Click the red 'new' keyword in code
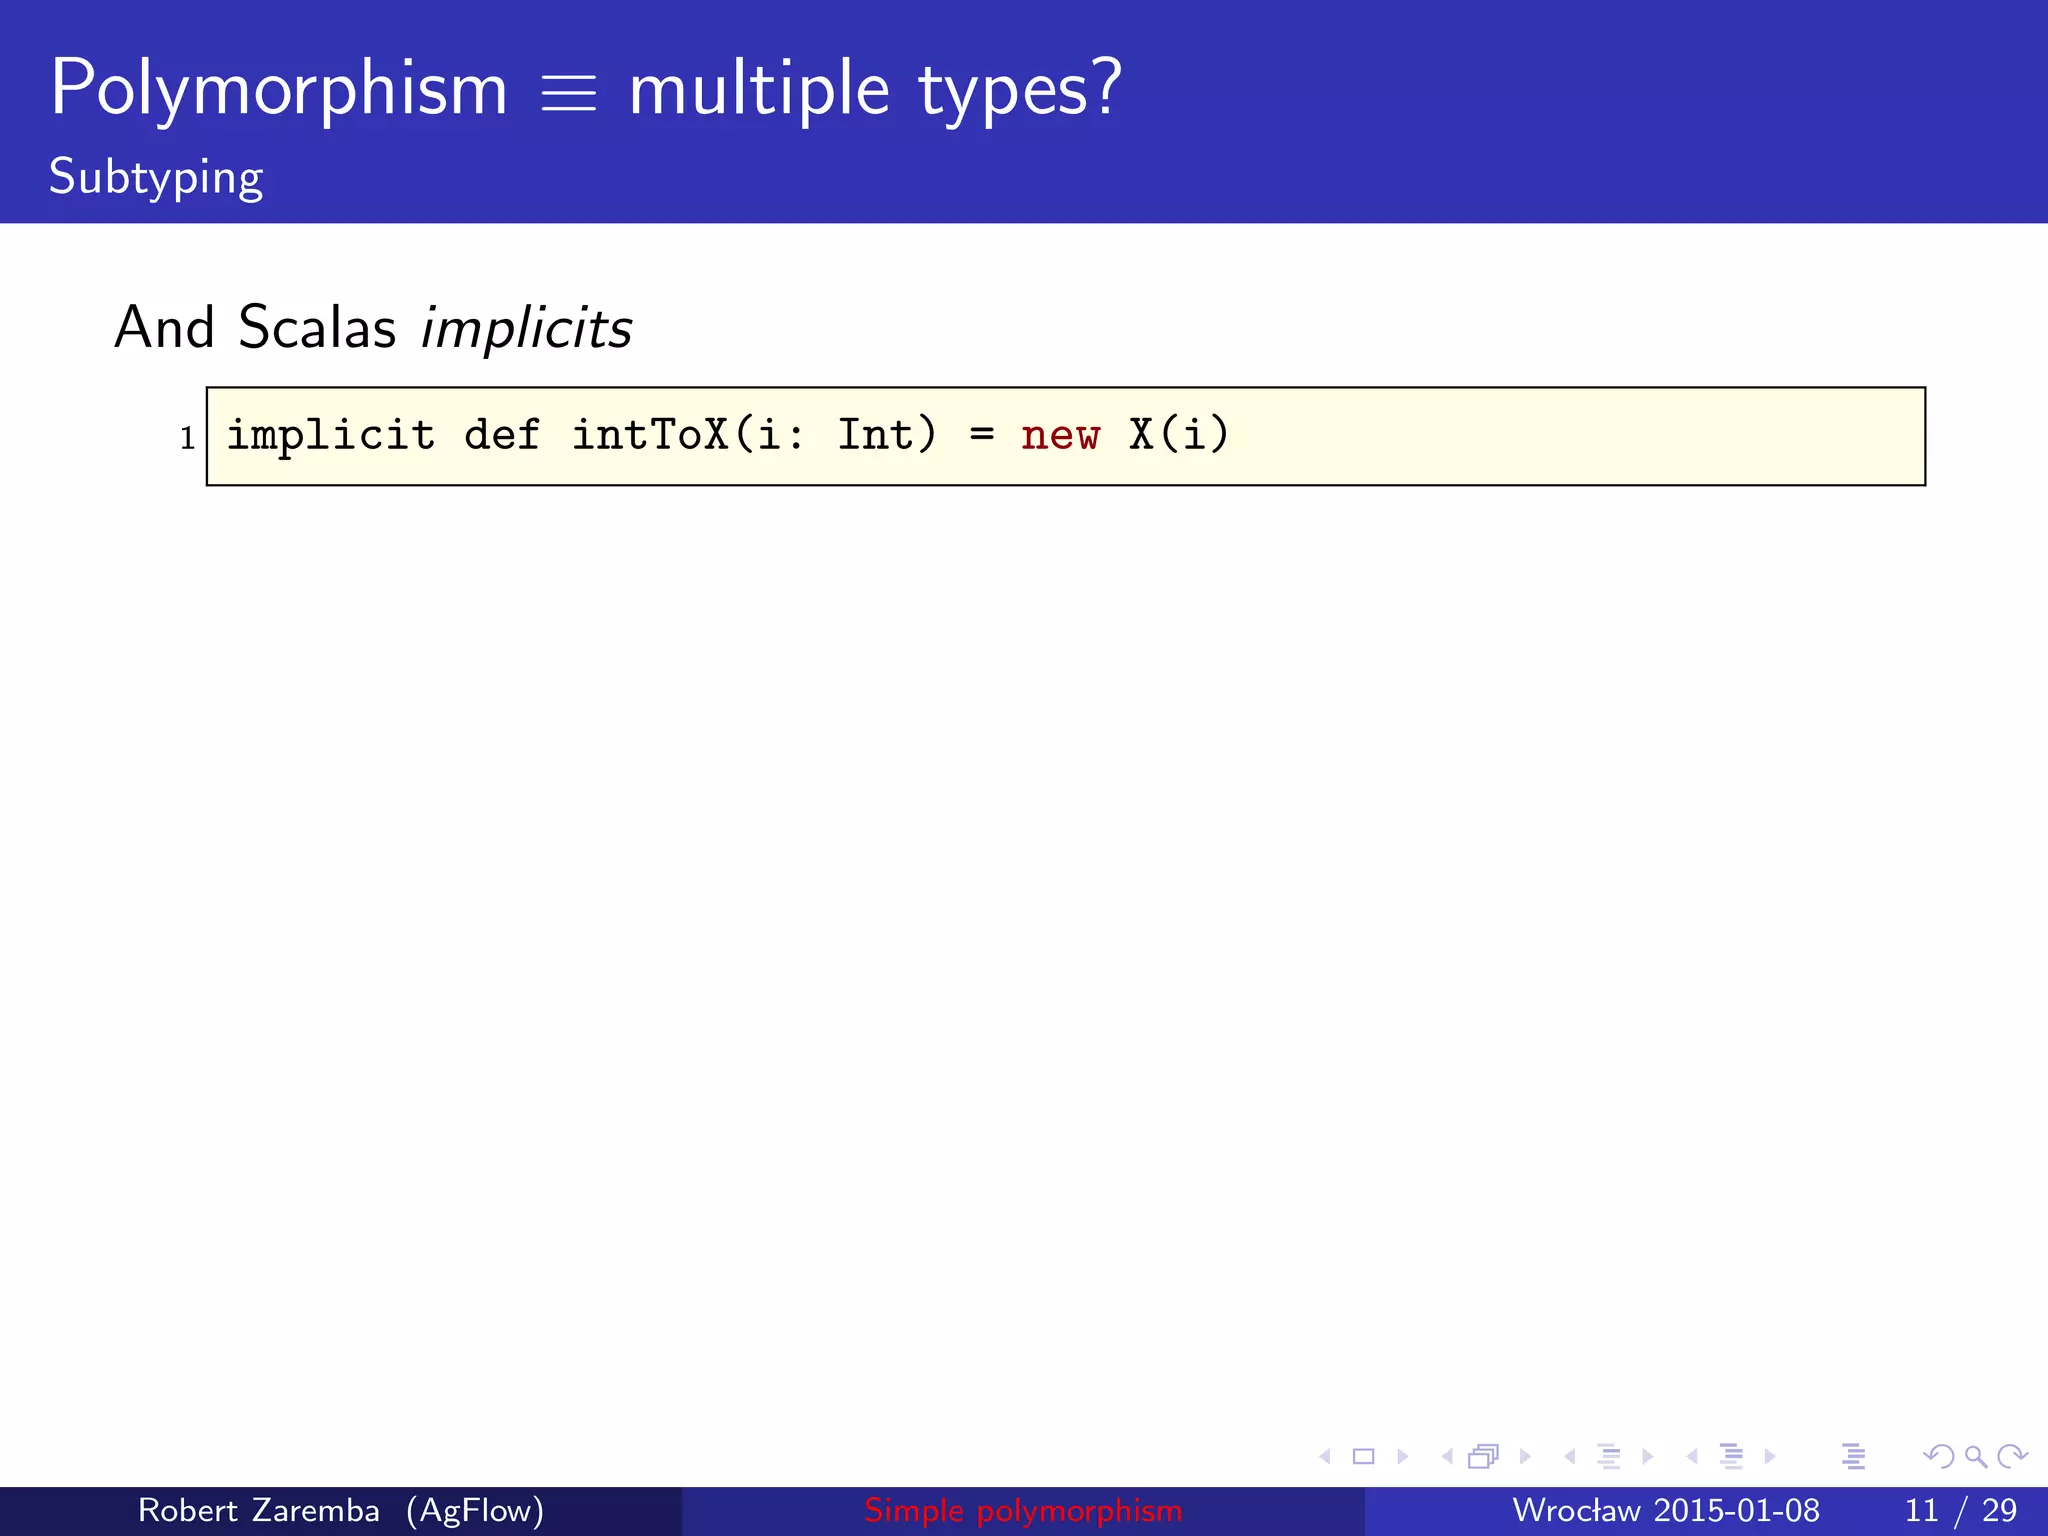The width and height of the screenshot is (2048, 1536). [x=1060, y=435]
